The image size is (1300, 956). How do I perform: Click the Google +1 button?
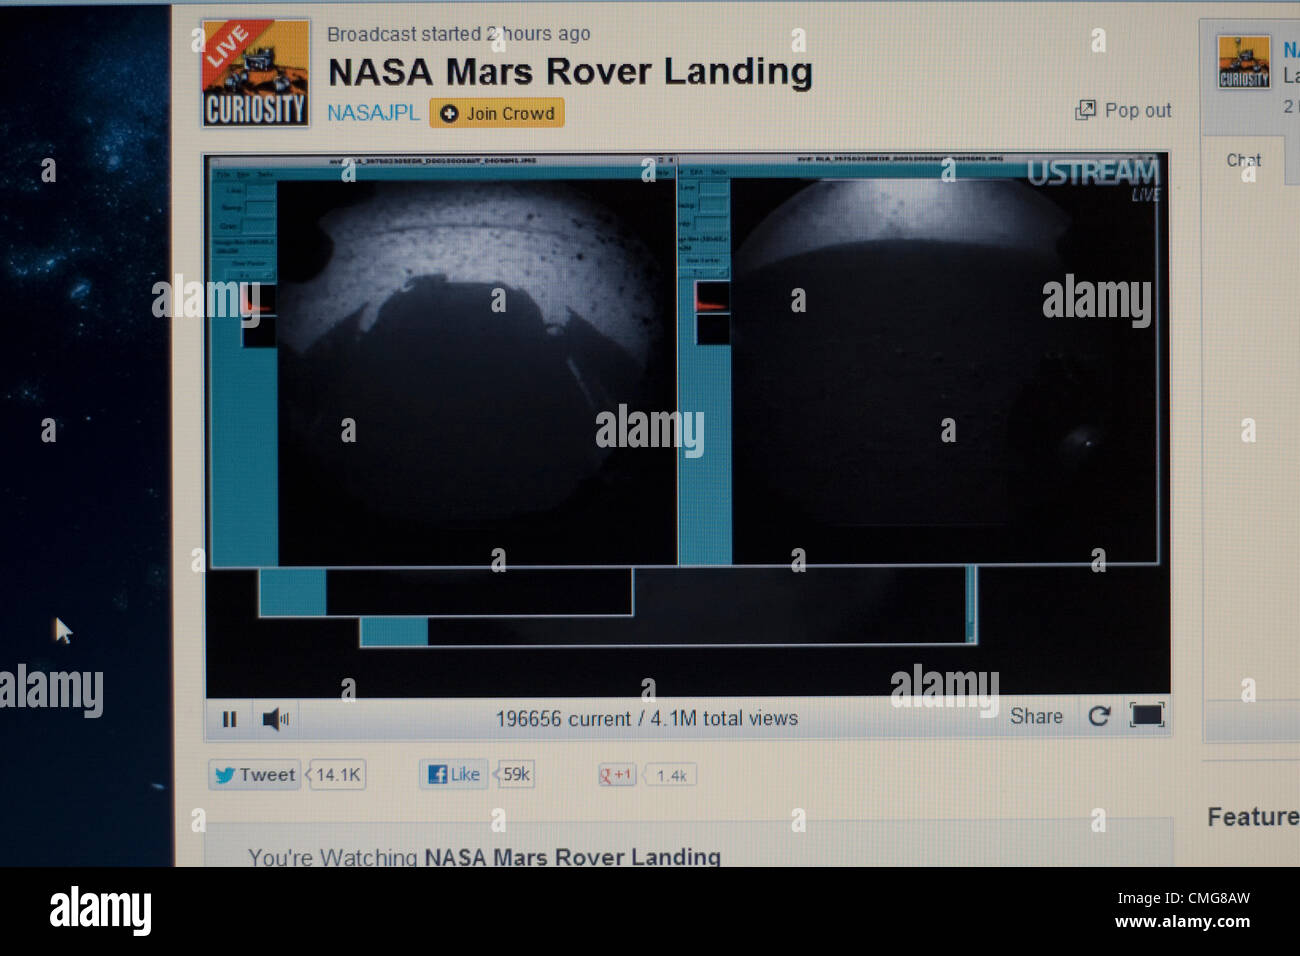coord(617,775)
